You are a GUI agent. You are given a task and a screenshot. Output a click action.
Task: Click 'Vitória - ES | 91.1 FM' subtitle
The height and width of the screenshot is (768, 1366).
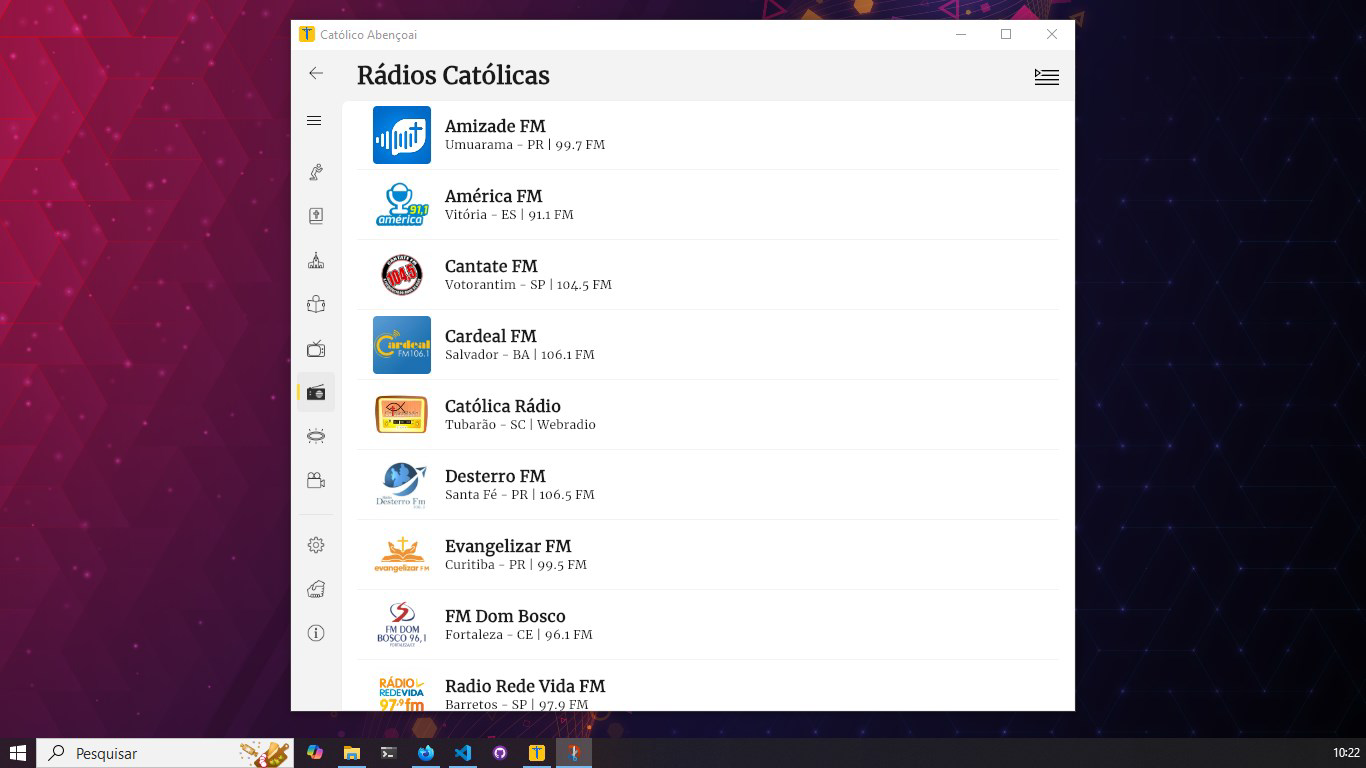(509, 215)
